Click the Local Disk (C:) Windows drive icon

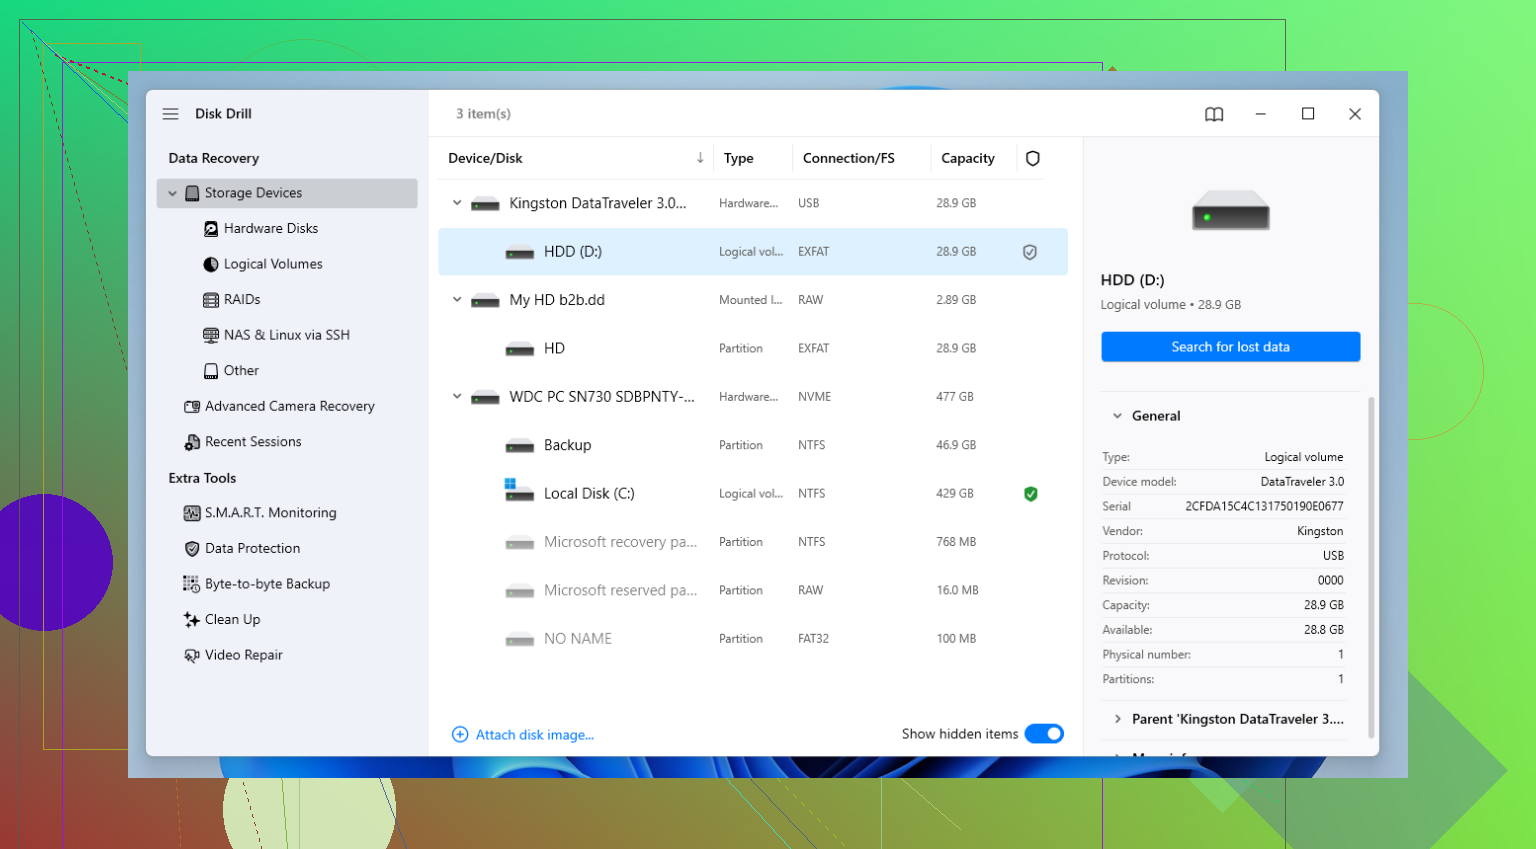click(x=519, y=490)
